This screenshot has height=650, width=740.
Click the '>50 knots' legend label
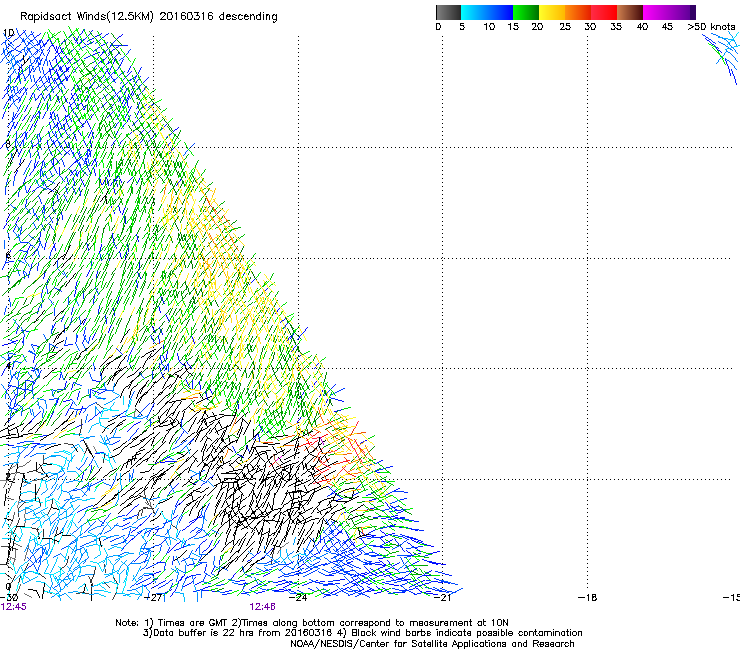click(711, 27)
